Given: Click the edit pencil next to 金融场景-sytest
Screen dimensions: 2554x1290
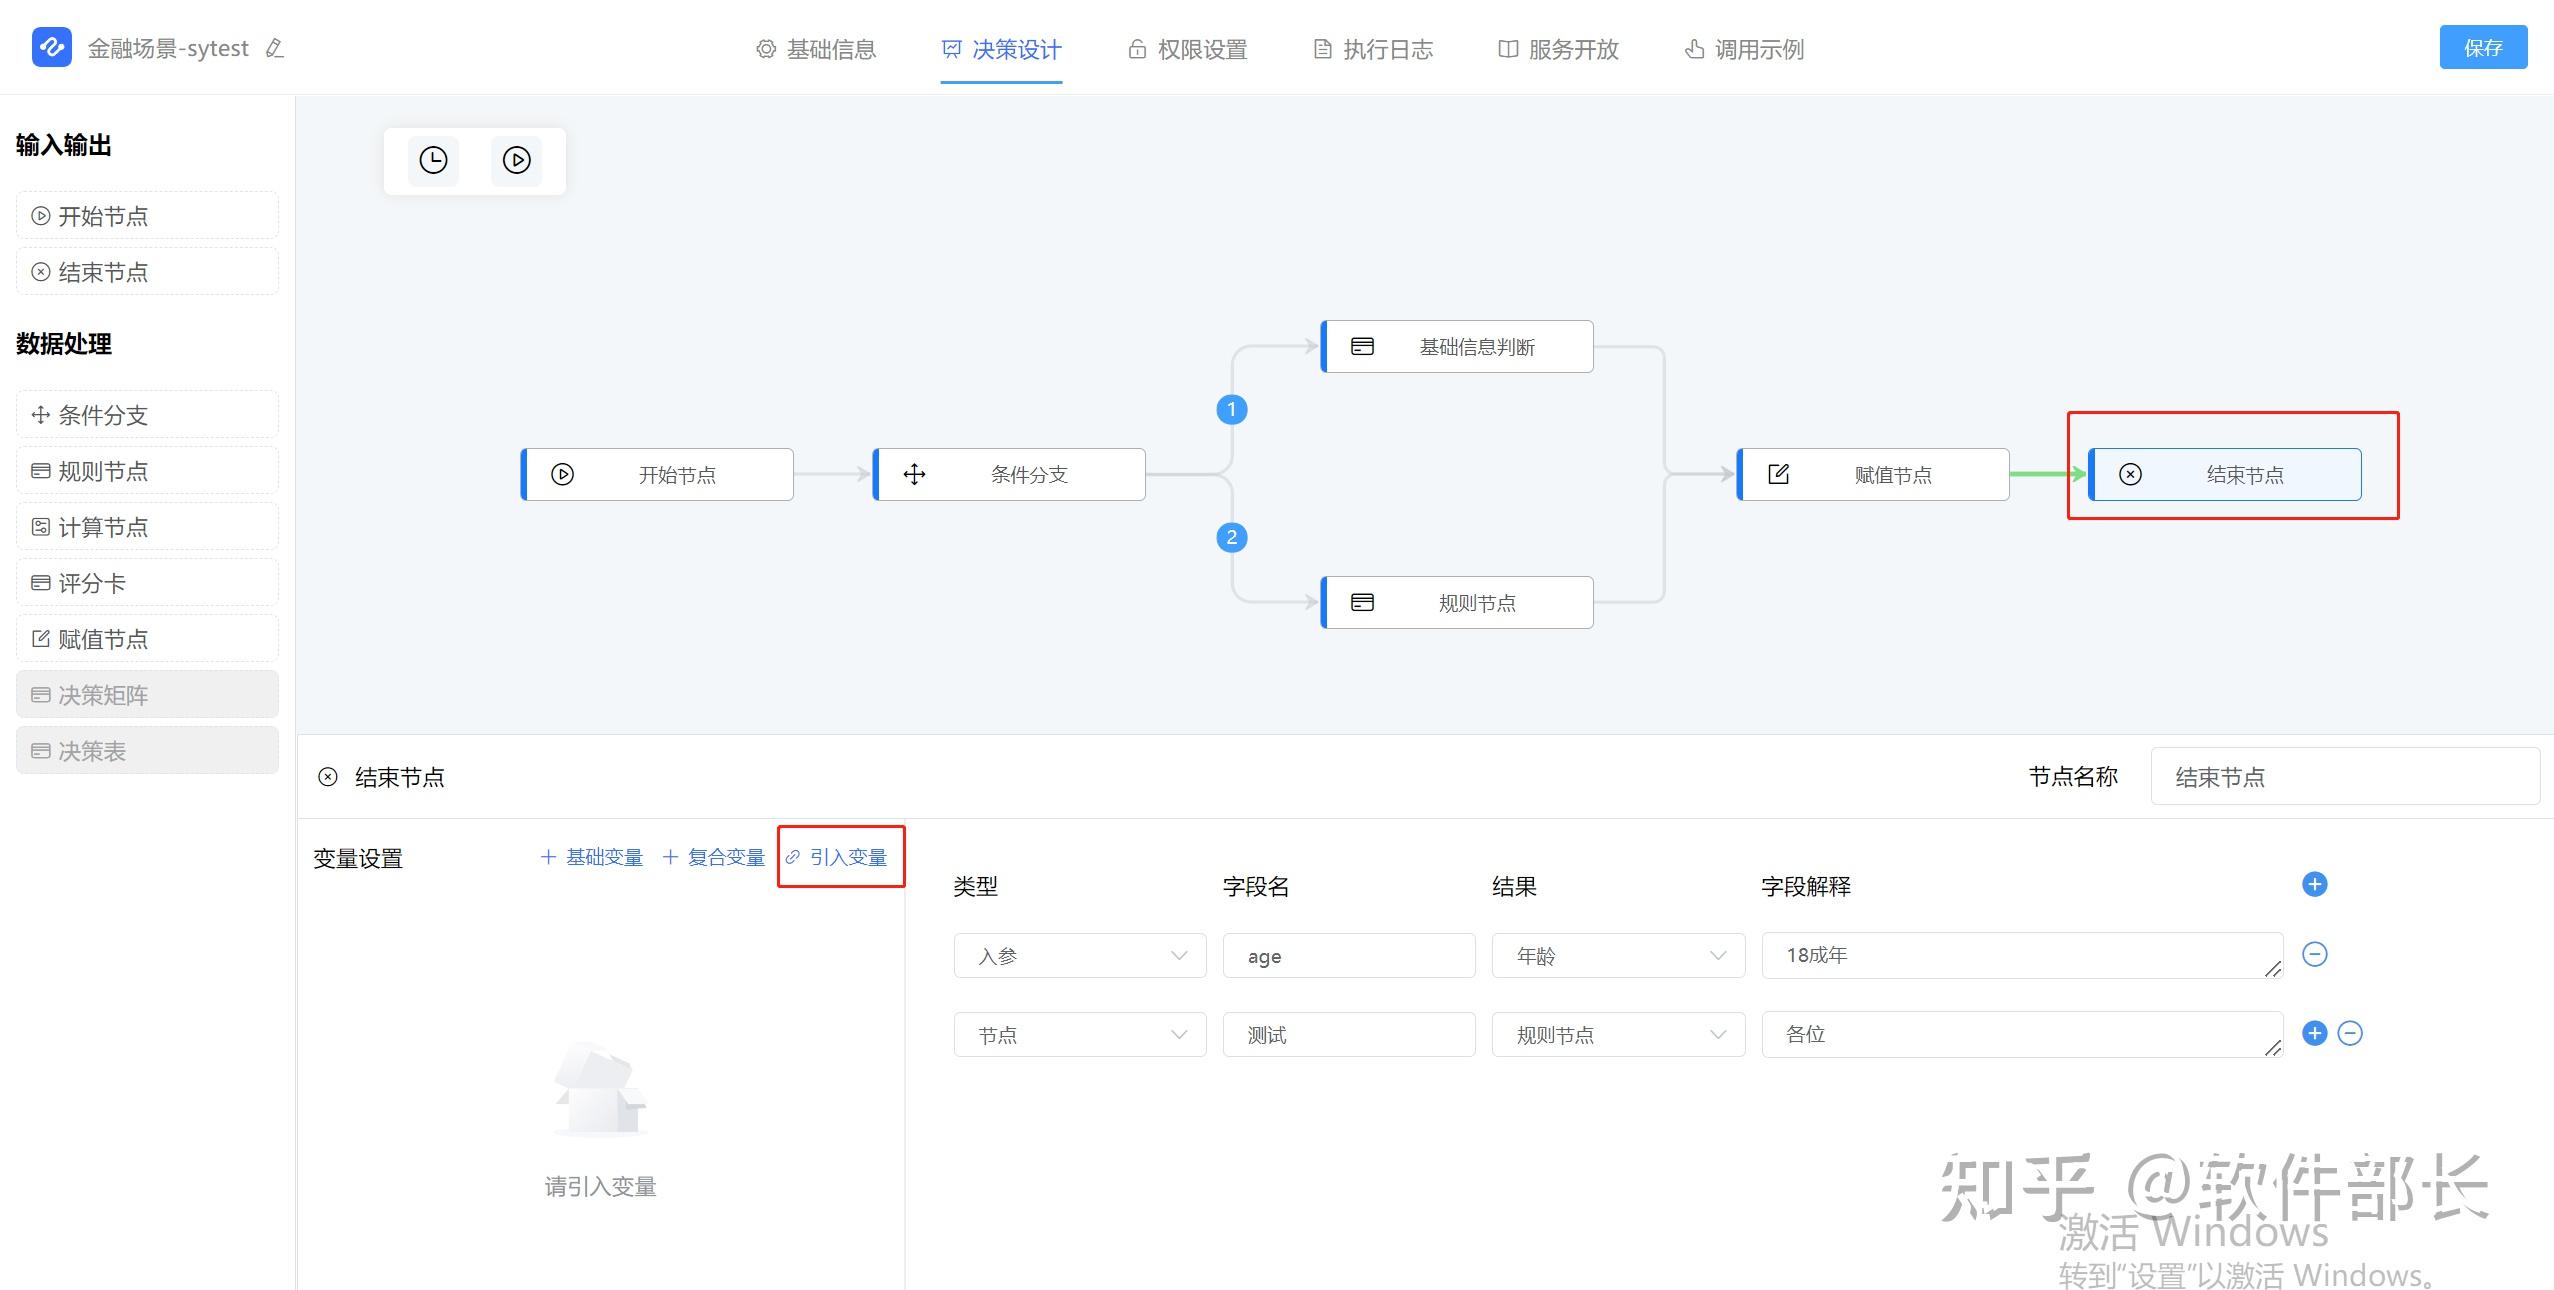Looking at the screenshot, I should 274,48.
